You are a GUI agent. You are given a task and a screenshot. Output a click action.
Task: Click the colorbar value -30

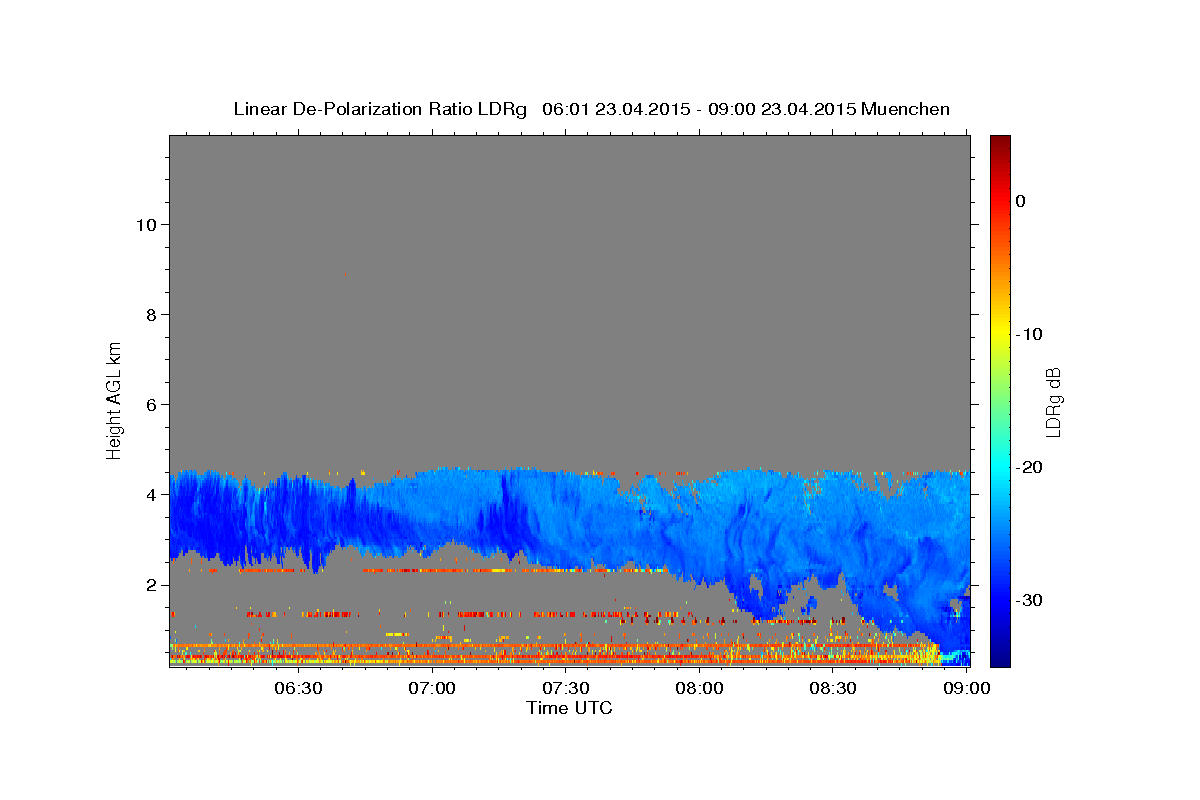tap(1029, 600)
